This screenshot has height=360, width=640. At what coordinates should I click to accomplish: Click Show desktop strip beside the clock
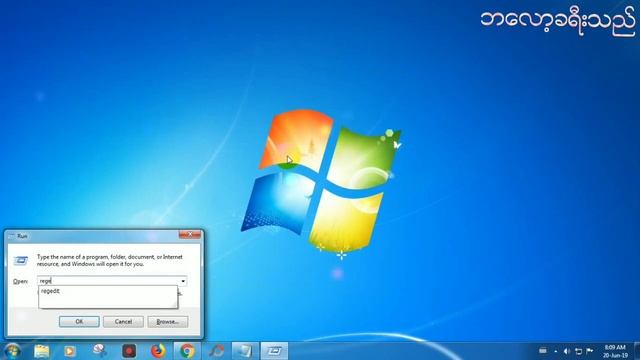click(637, 351)
